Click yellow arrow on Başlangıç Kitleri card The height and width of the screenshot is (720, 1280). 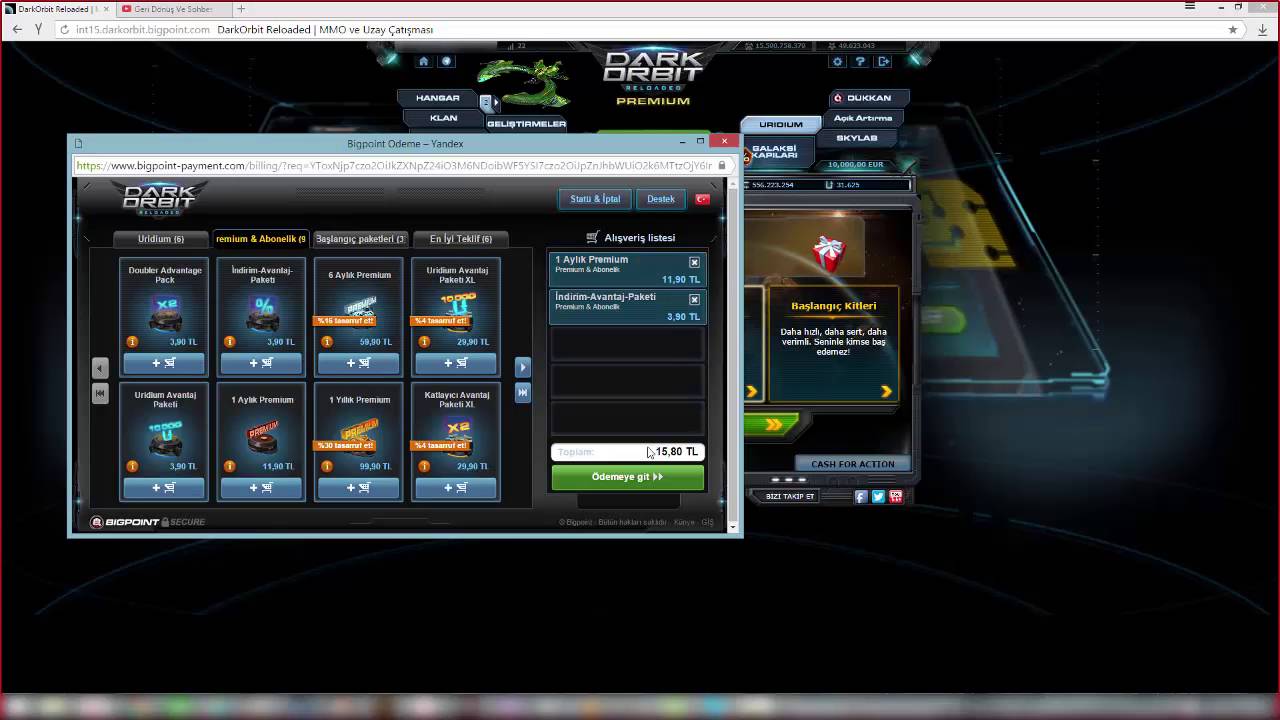click(x=886, y=392)
